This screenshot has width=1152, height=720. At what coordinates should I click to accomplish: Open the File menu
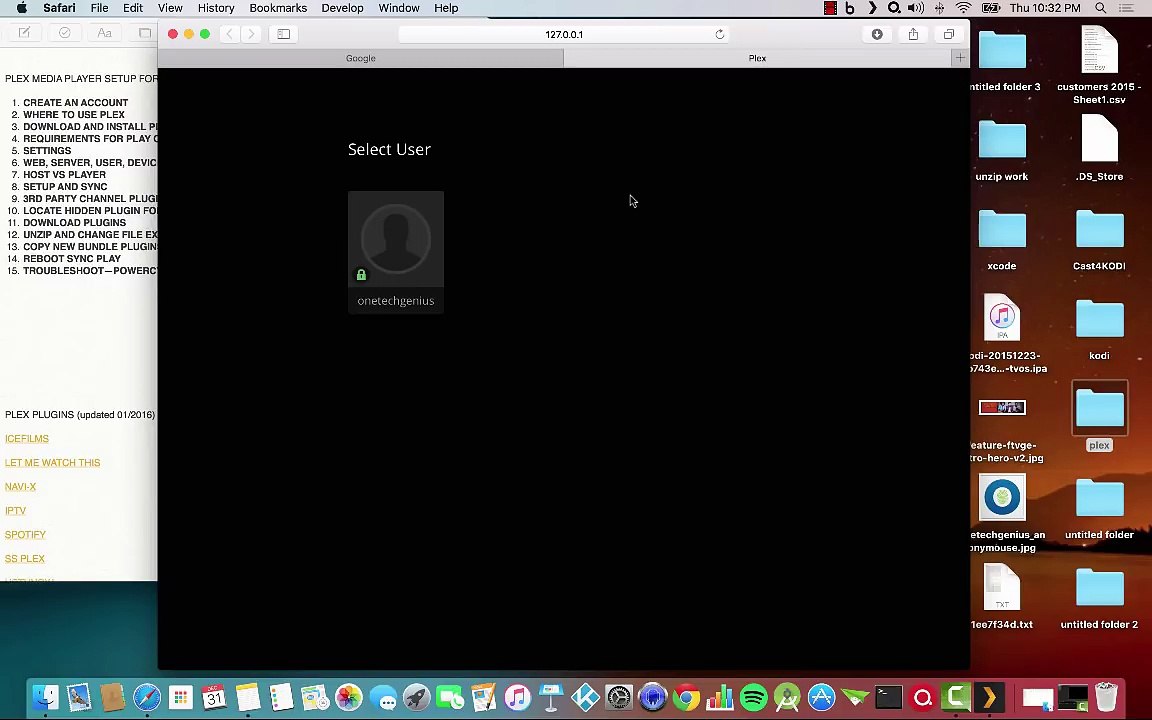(x=99, y=8)
